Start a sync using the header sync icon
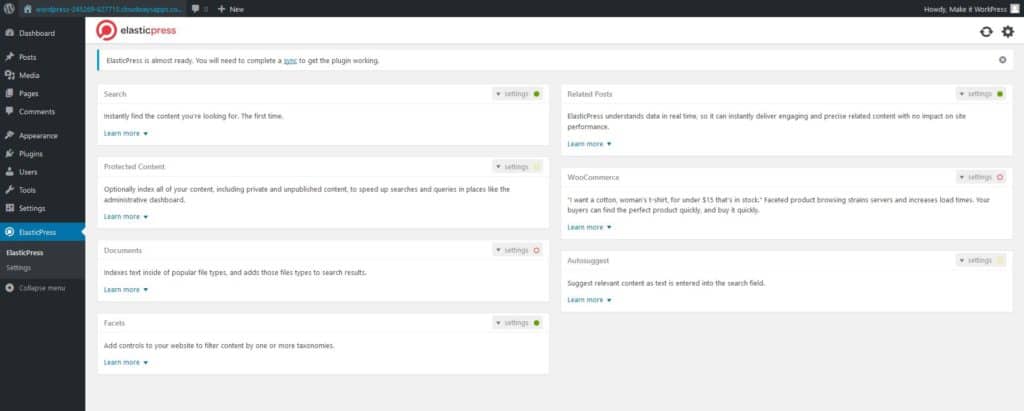Screen dimensions: 1024x411 [986, 32]
